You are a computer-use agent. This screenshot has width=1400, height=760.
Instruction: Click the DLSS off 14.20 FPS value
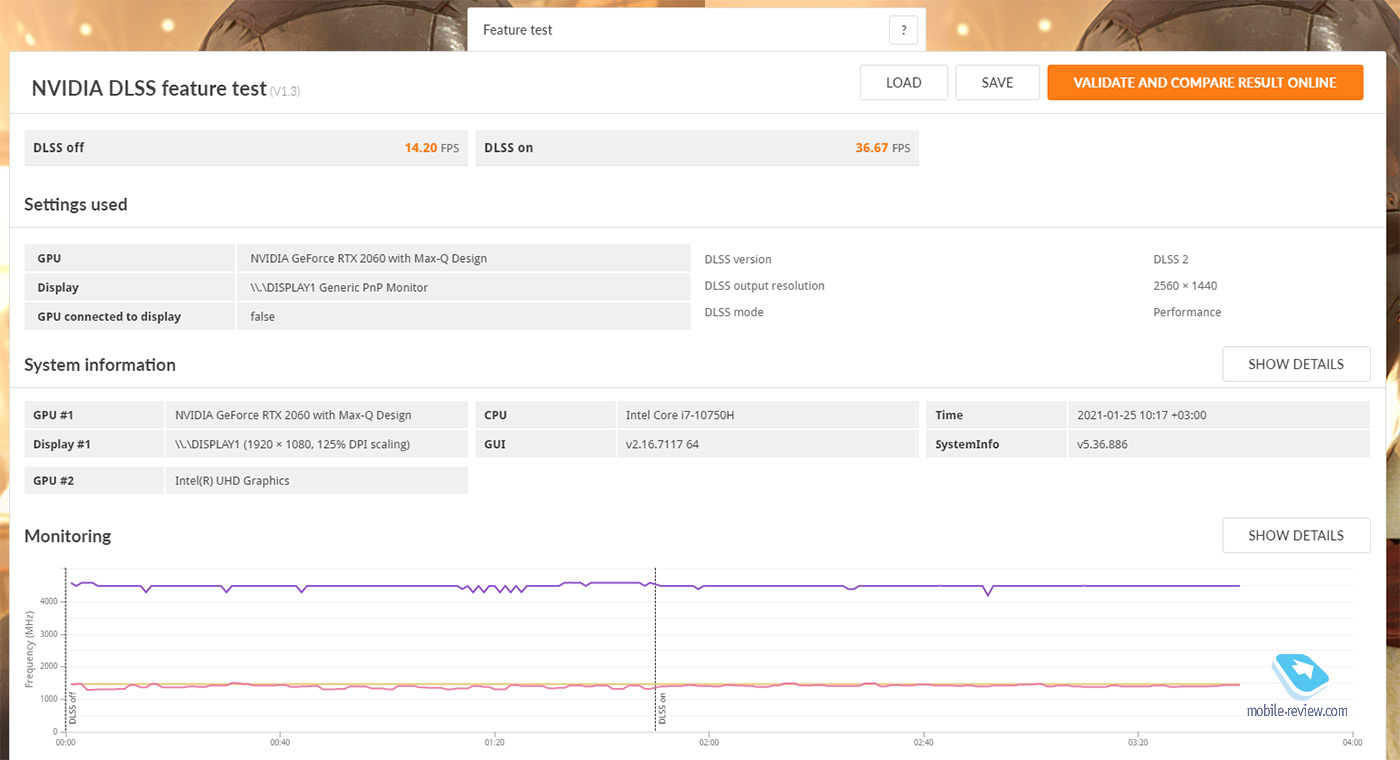[432, 148]
